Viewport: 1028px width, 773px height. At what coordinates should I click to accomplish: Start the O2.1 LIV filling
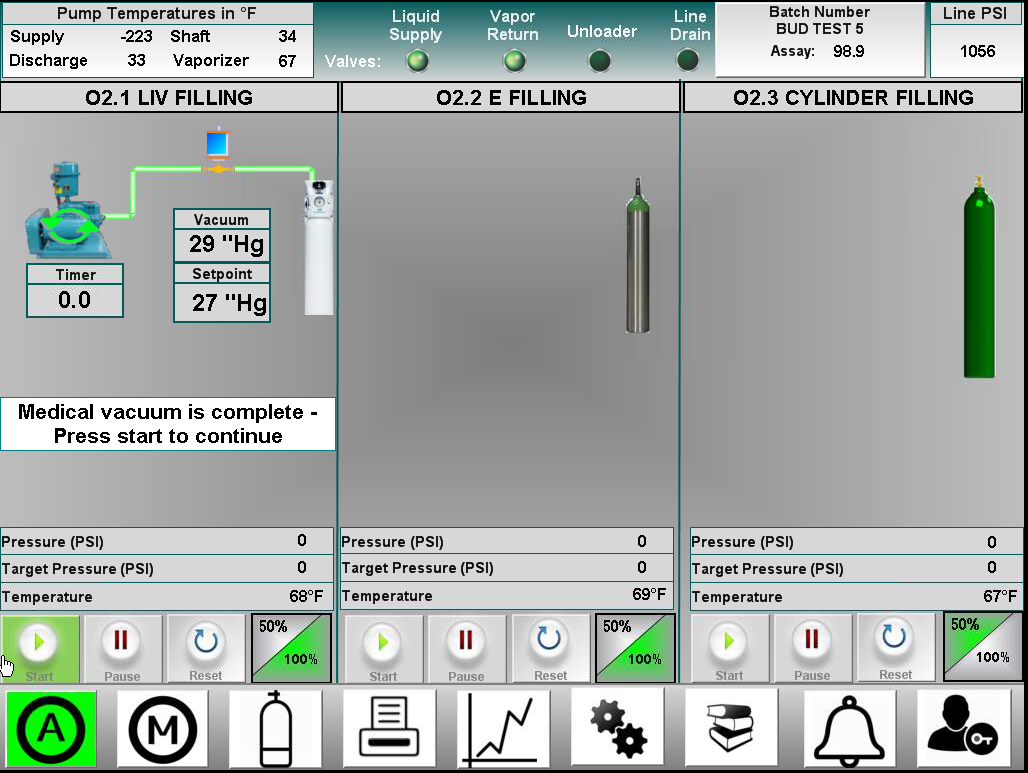coord(39,648)
